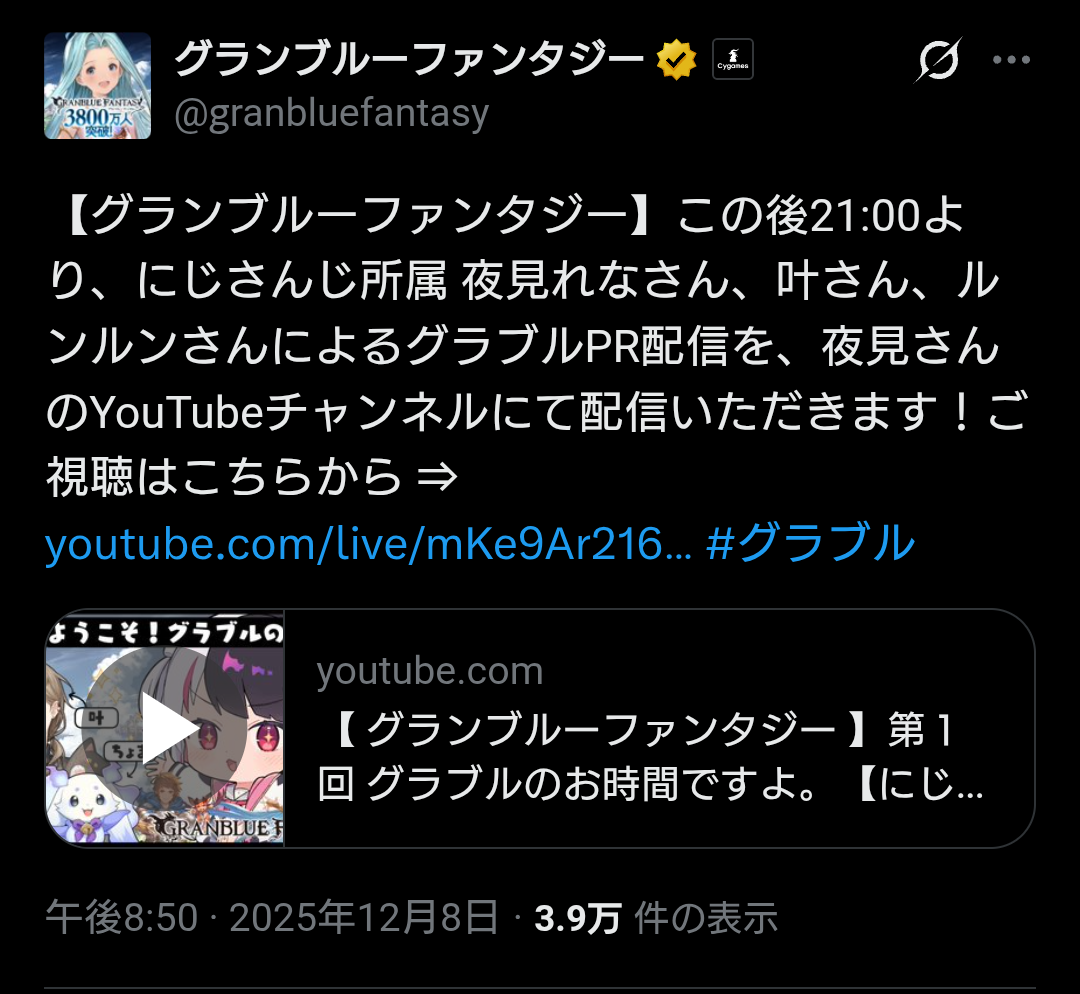Open the #グラブル hashtag
Viewport: 1080px width, 994px height.
click(x=811, y=543)
